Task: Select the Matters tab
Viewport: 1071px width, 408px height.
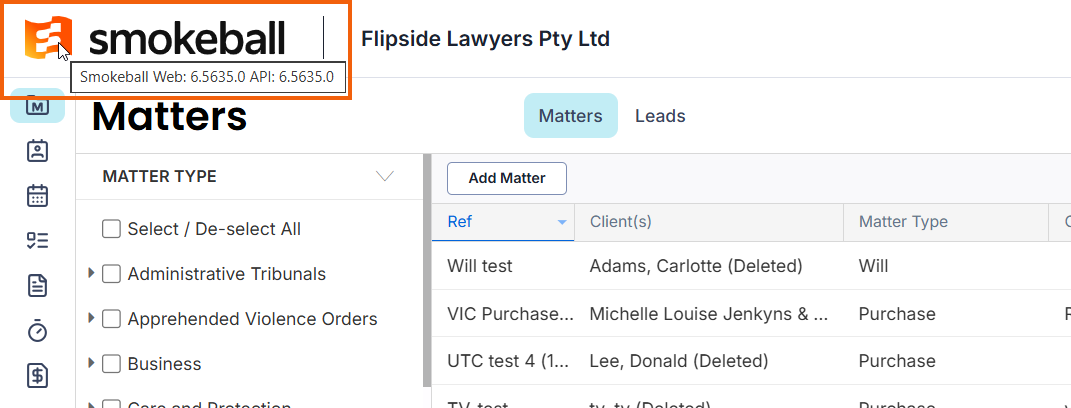Action: click(x=570, y=115)
